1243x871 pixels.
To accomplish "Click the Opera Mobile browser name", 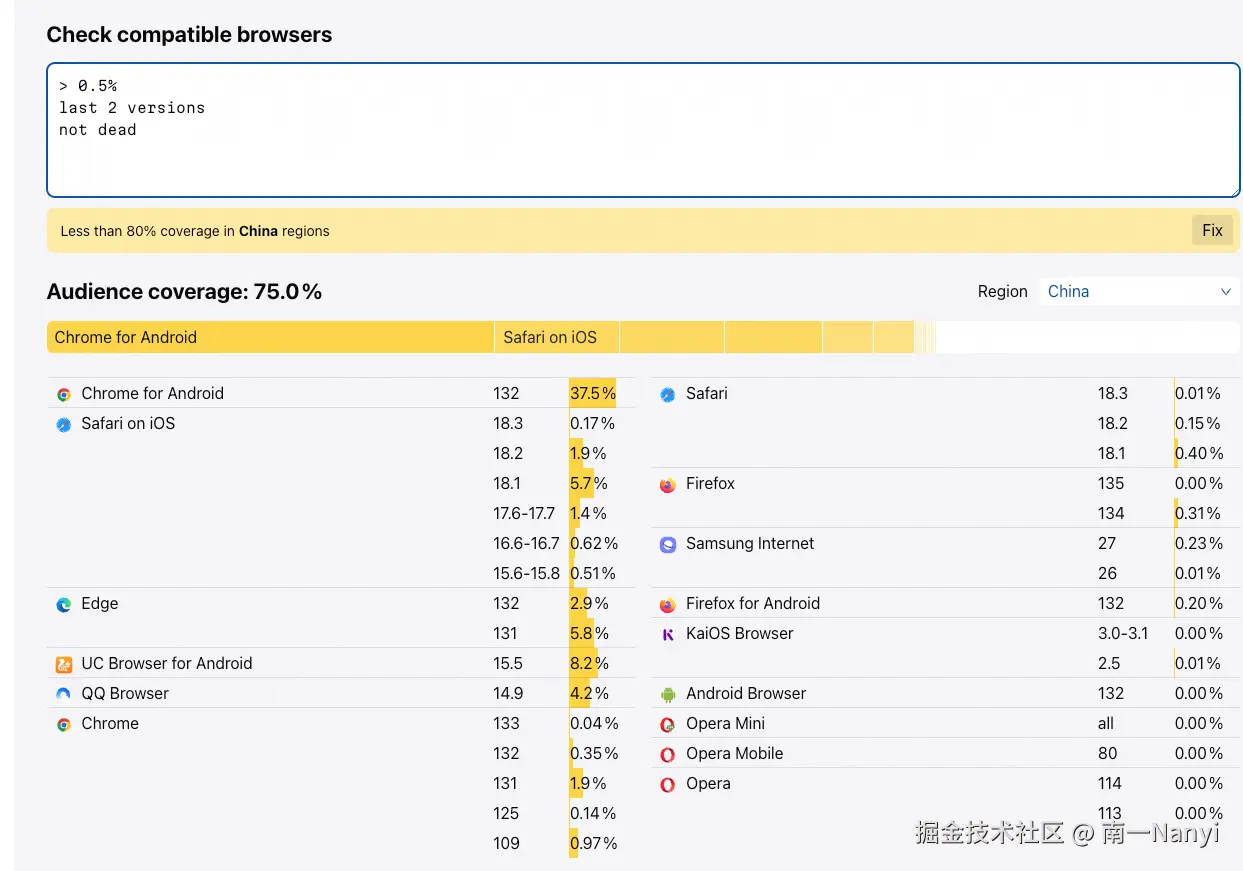I will pos(734,754).
